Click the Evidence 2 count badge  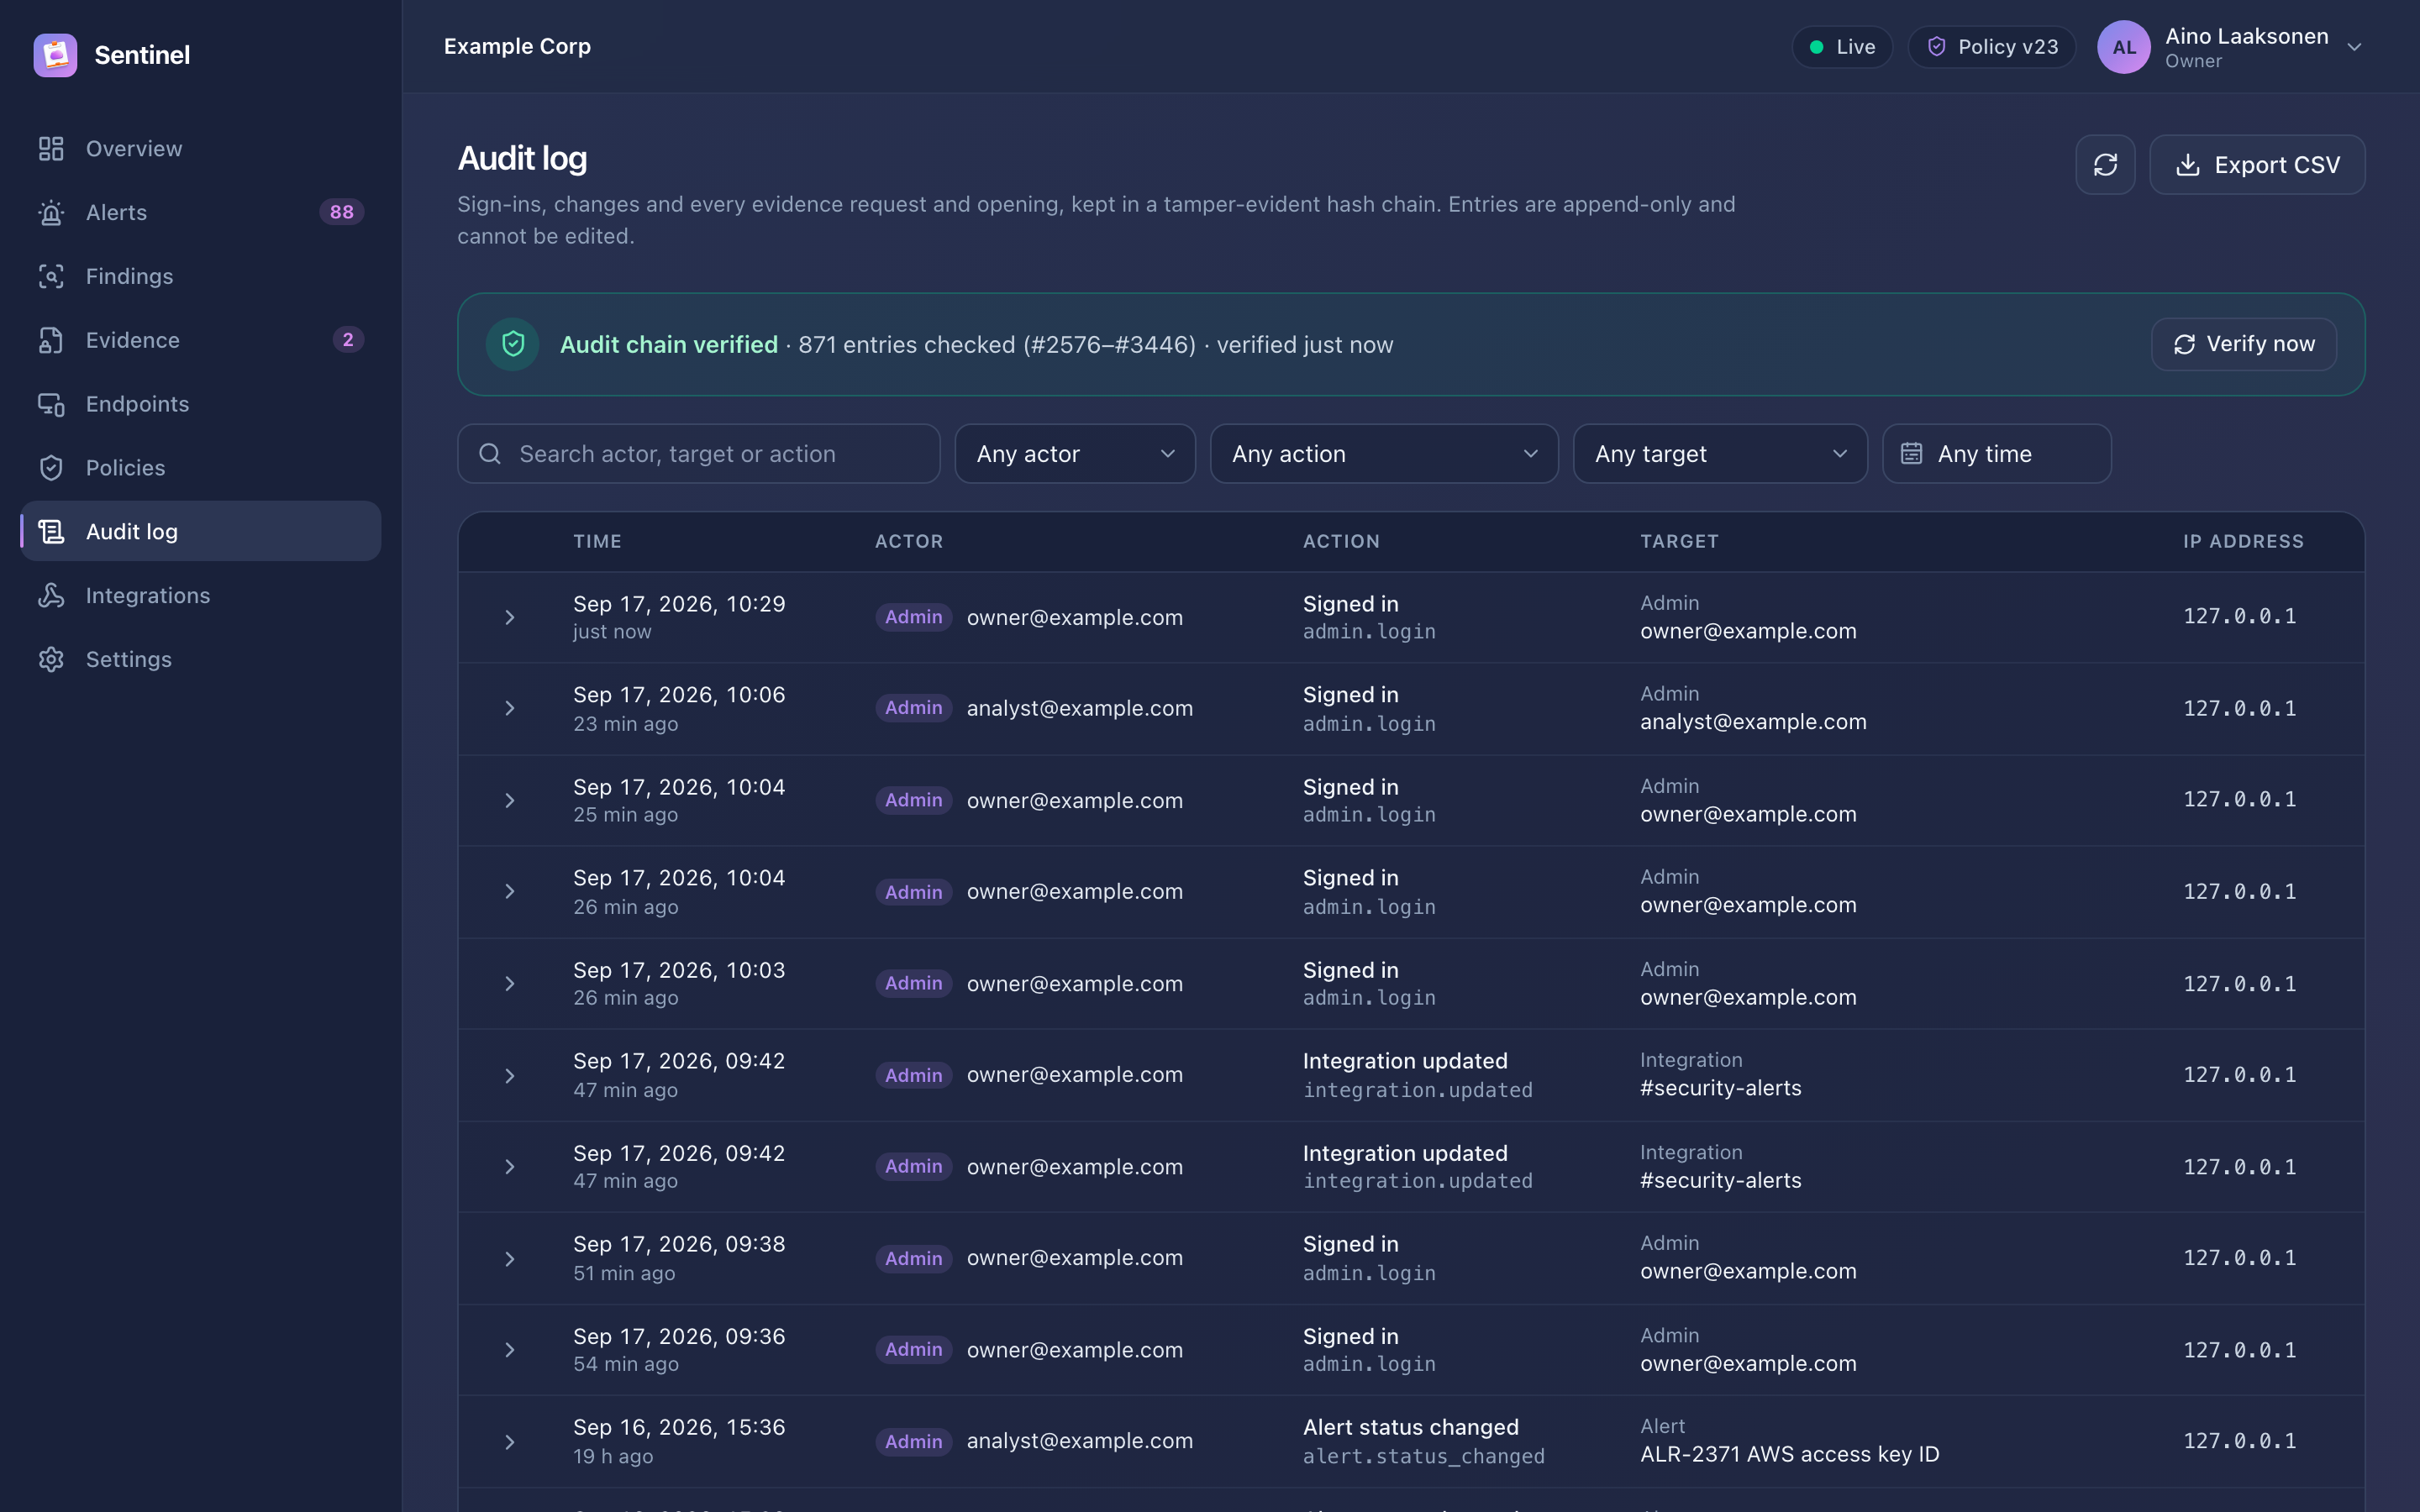click(348, 340)
